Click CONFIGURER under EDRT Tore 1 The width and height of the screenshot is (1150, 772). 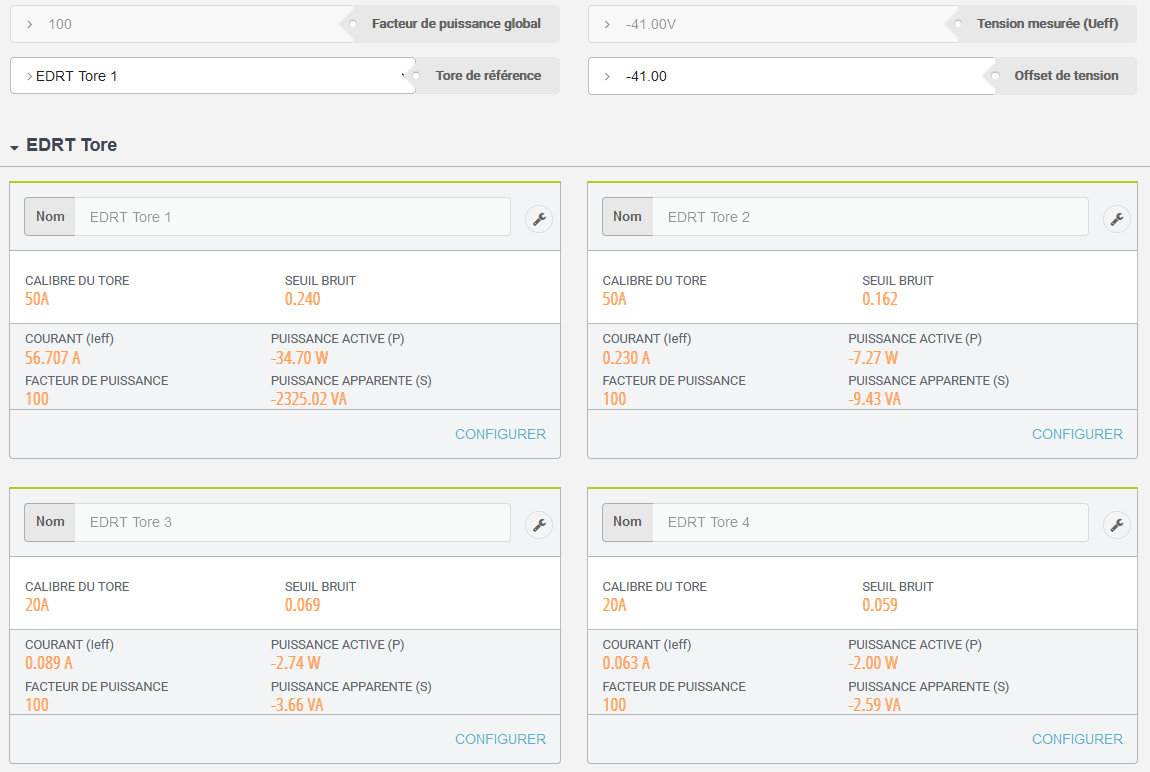click(x=500, y=434)
